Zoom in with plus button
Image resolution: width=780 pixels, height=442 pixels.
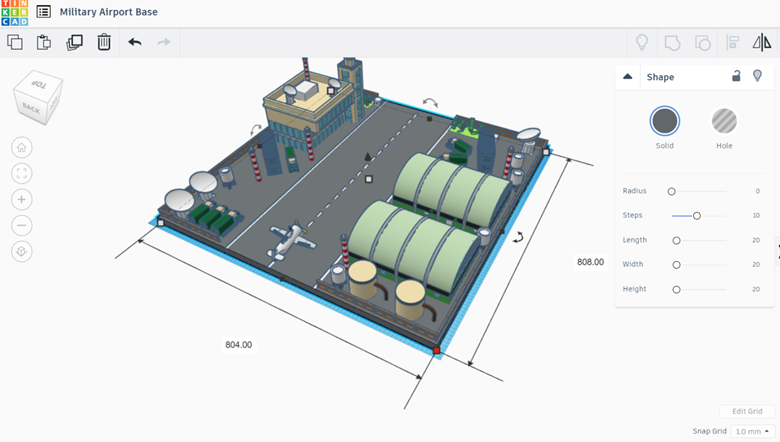click(21, 199)
